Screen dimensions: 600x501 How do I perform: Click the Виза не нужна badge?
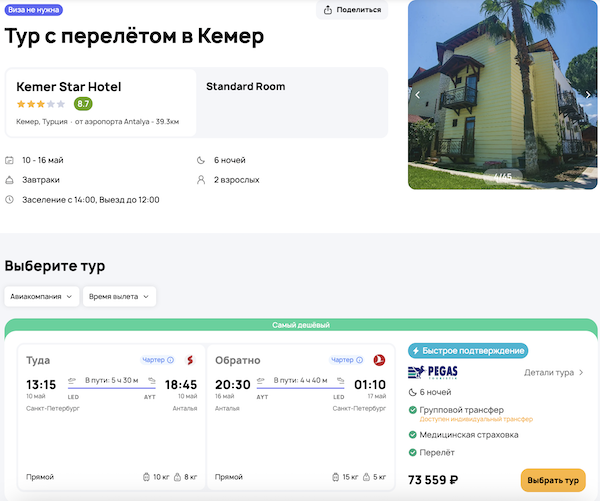[33, 9]
